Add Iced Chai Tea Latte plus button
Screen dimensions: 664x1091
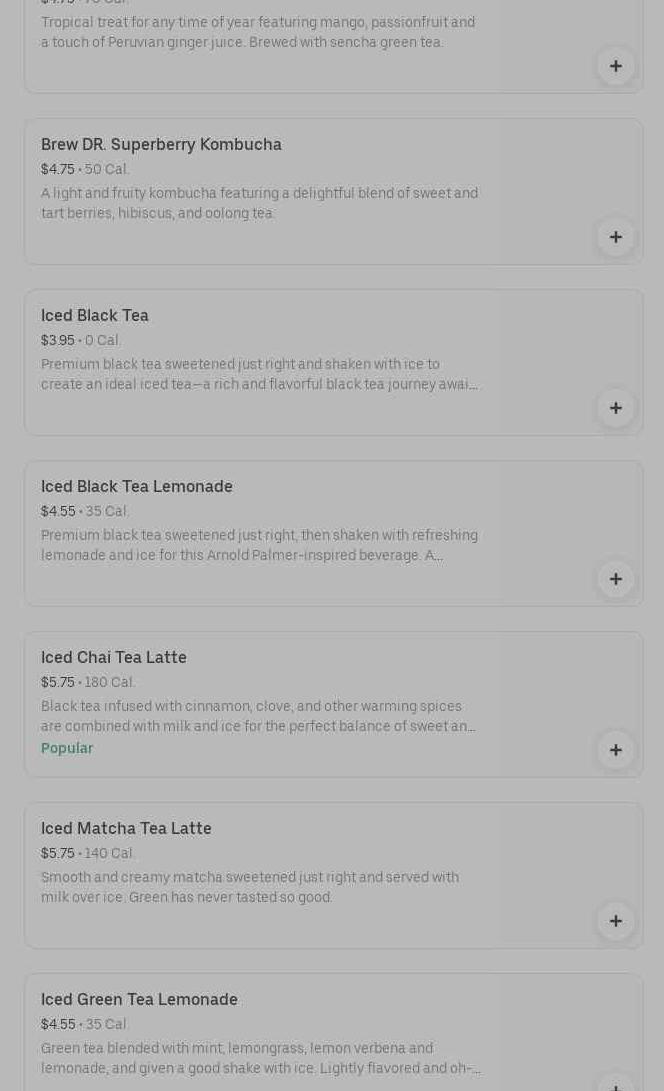[x=615, y=750]
